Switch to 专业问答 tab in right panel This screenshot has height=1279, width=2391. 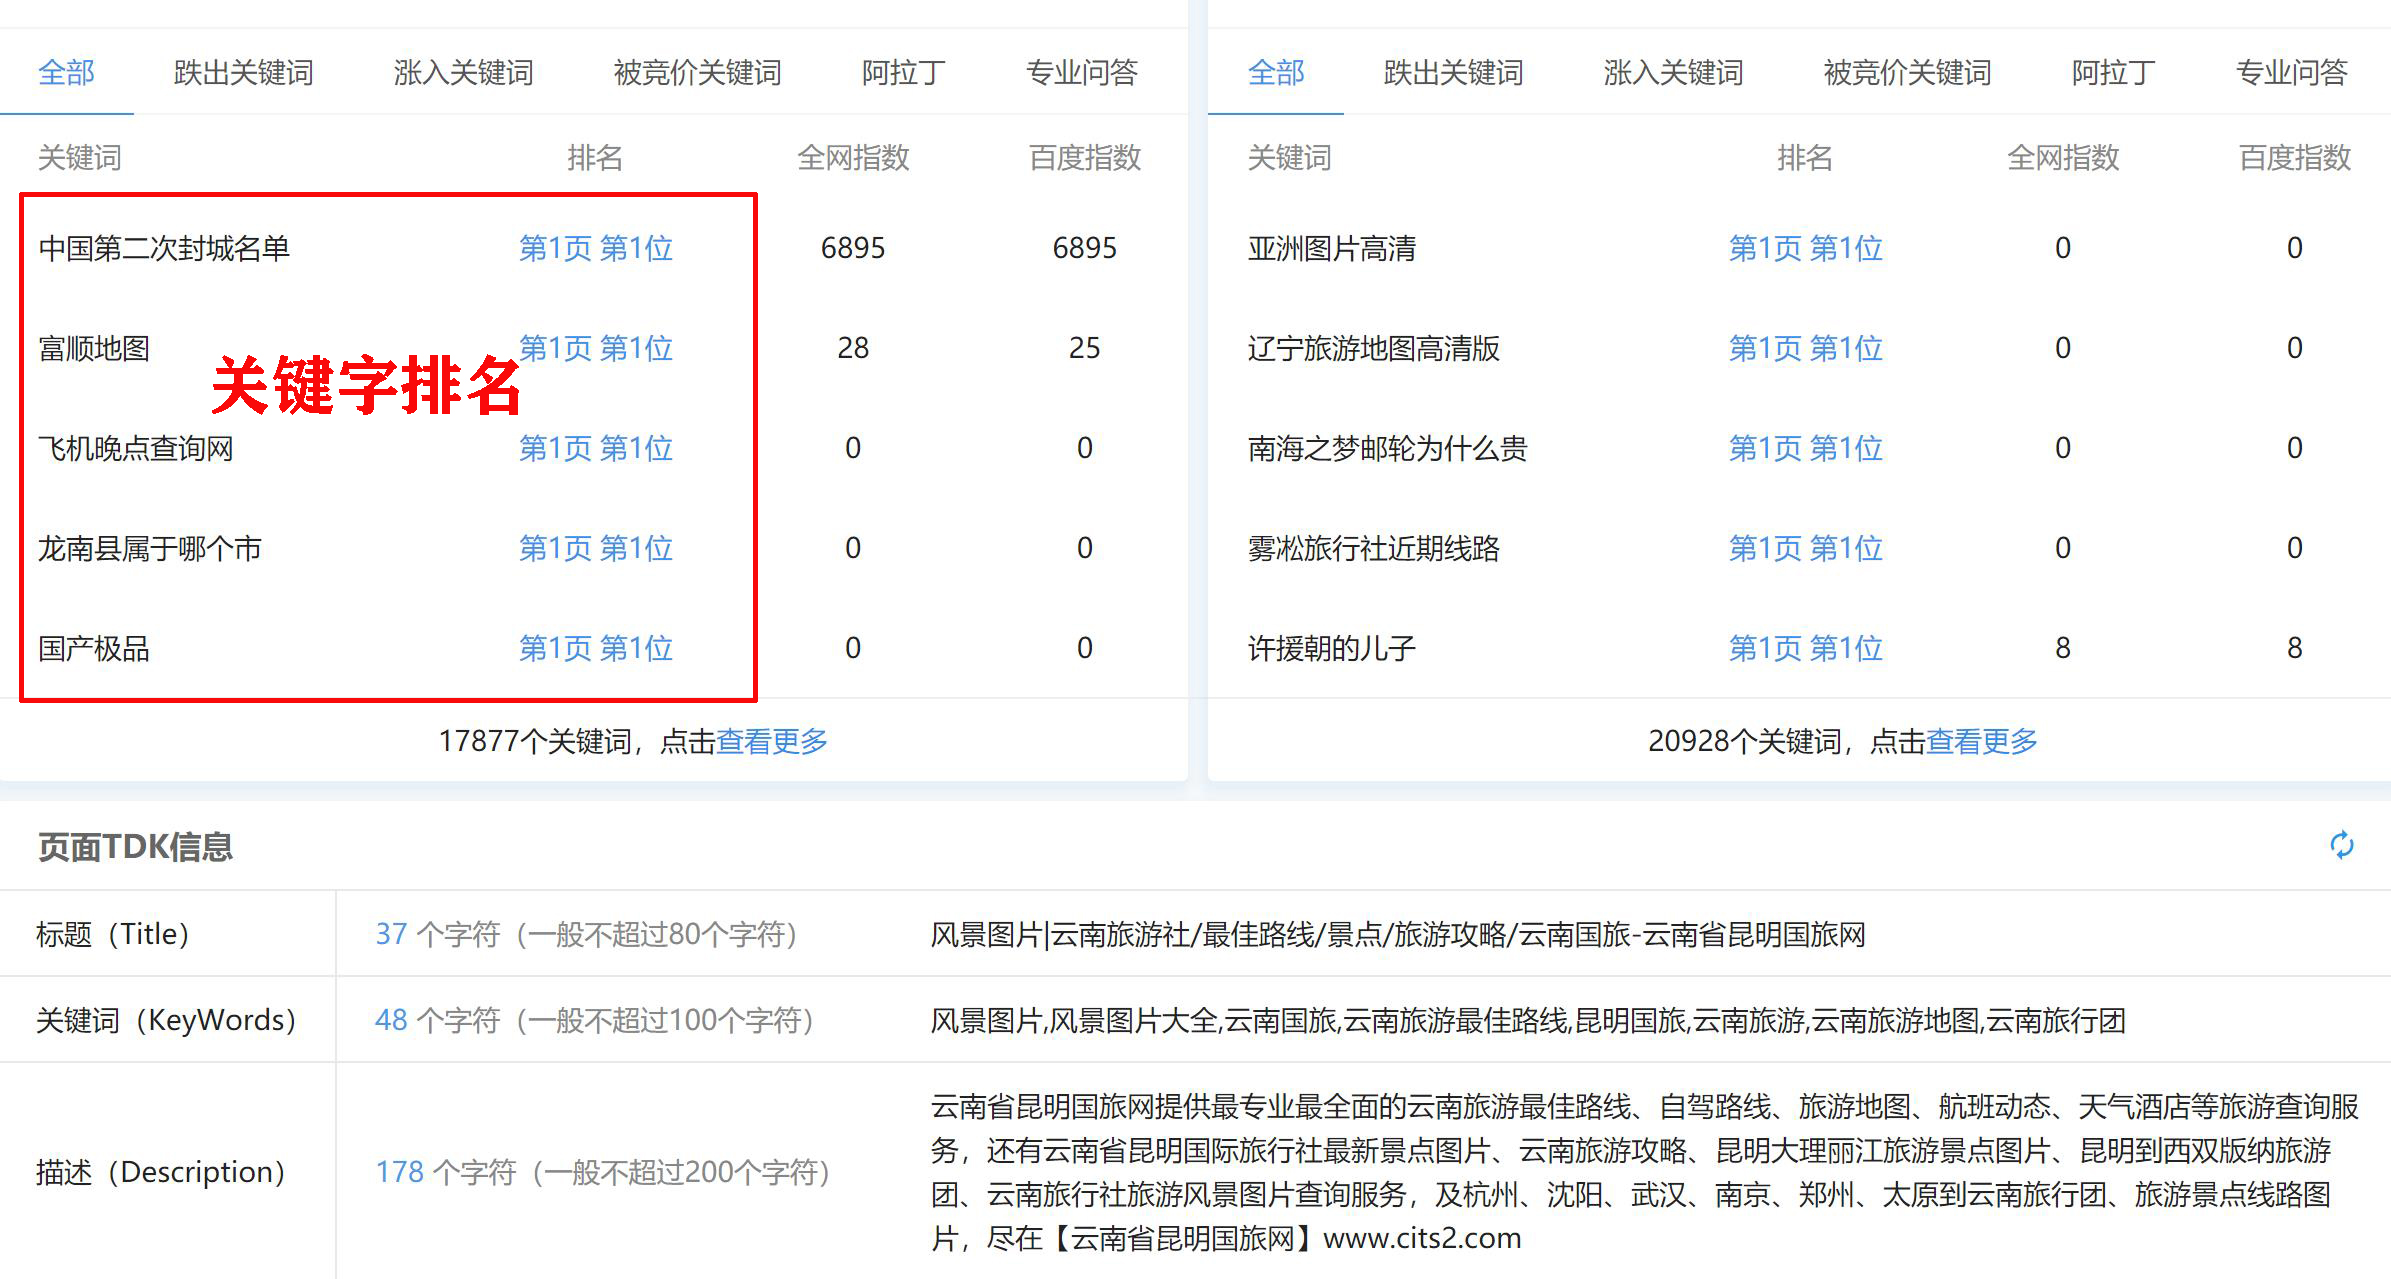[2291, 72]
